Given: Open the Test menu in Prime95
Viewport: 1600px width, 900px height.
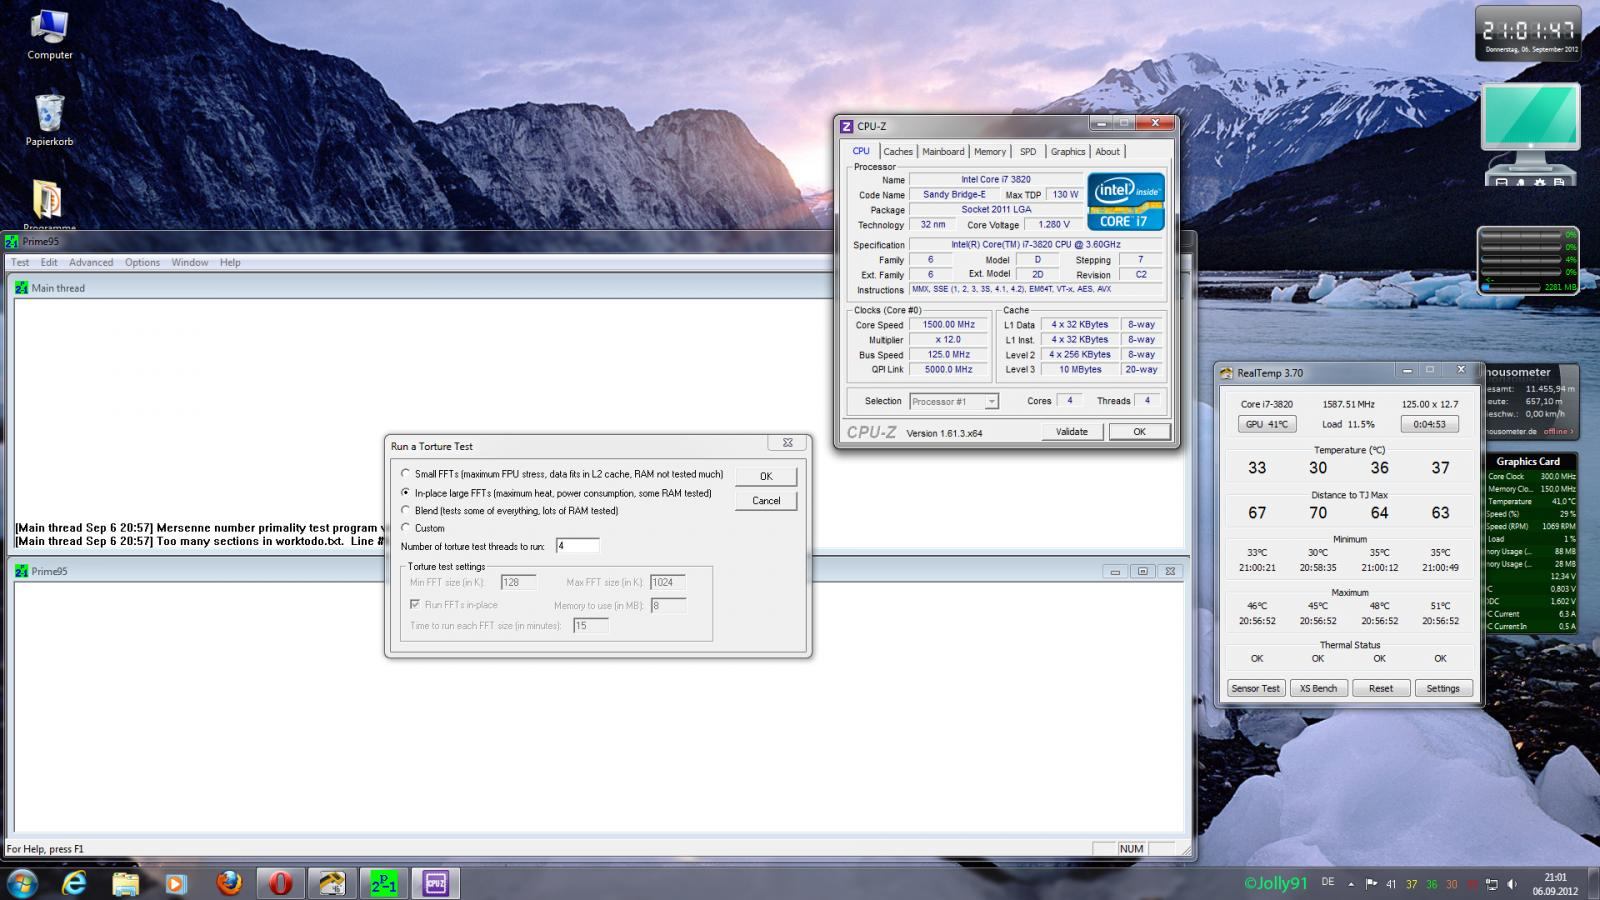Looking at the screenshot, I should tap(20, 262).
